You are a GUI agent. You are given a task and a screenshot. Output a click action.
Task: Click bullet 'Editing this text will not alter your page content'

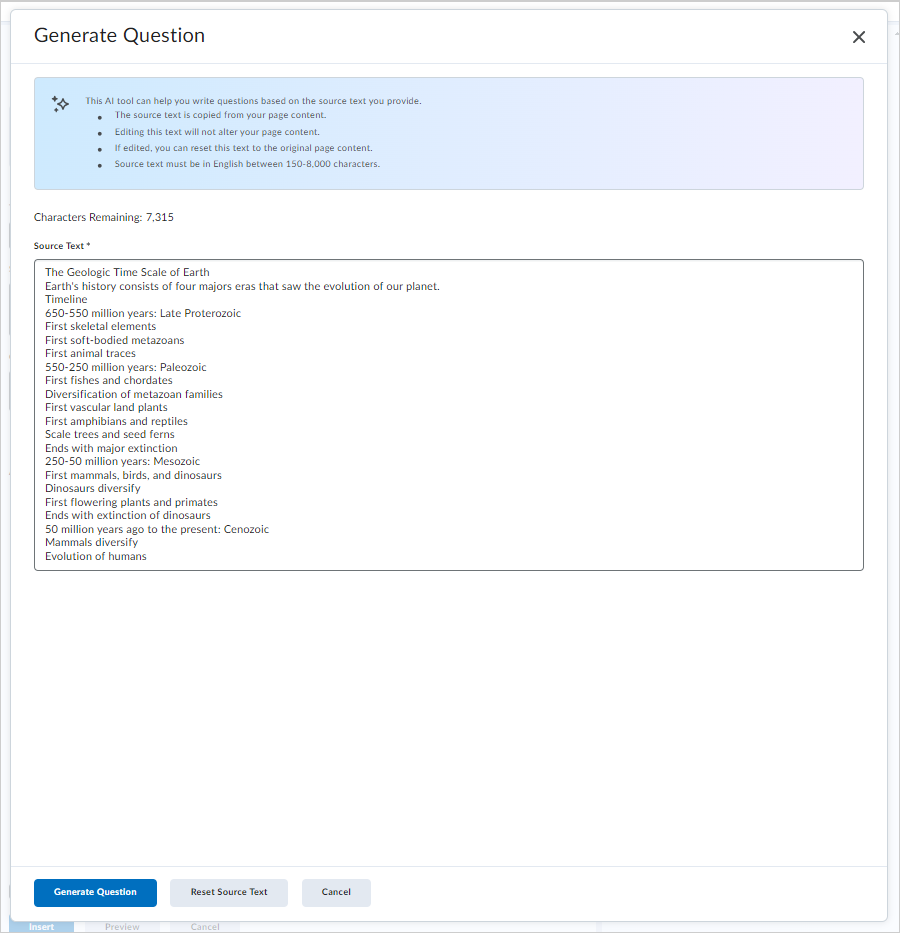pyautogui.click(x=217, y=132)
